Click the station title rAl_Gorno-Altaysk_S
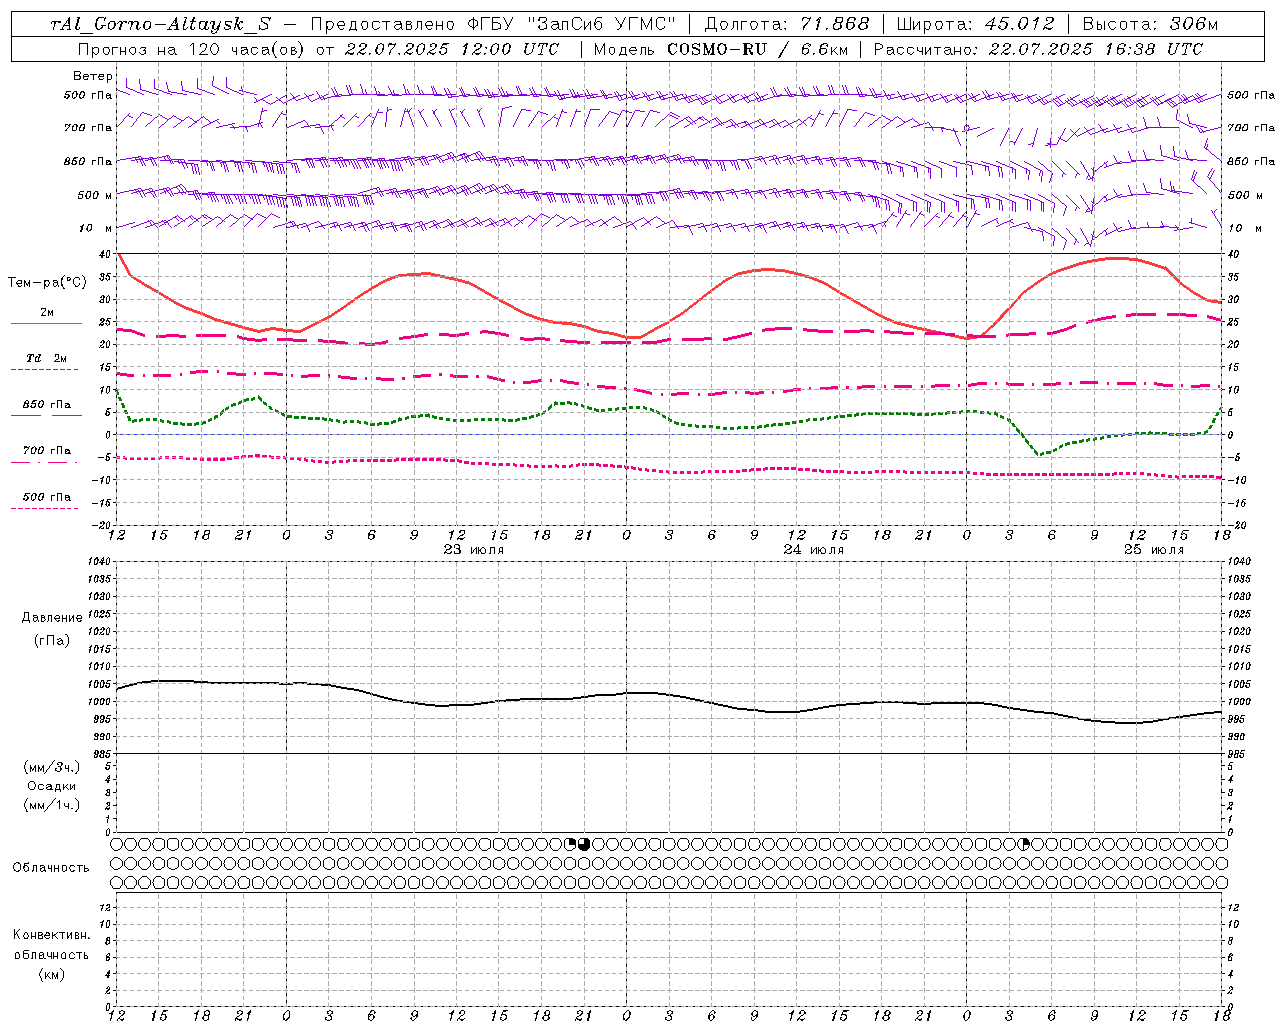 [x=161, y=24]
